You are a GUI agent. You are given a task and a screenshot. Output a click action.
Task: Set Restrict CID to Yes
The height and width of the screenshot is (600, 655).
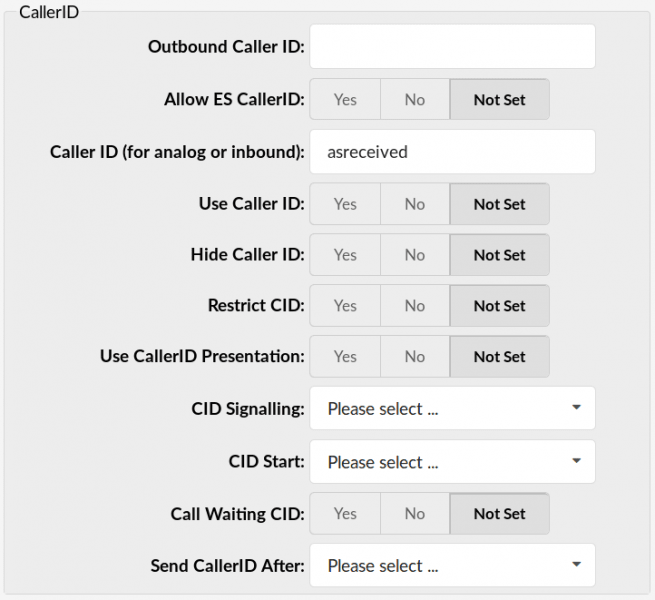tap(345, 306)
